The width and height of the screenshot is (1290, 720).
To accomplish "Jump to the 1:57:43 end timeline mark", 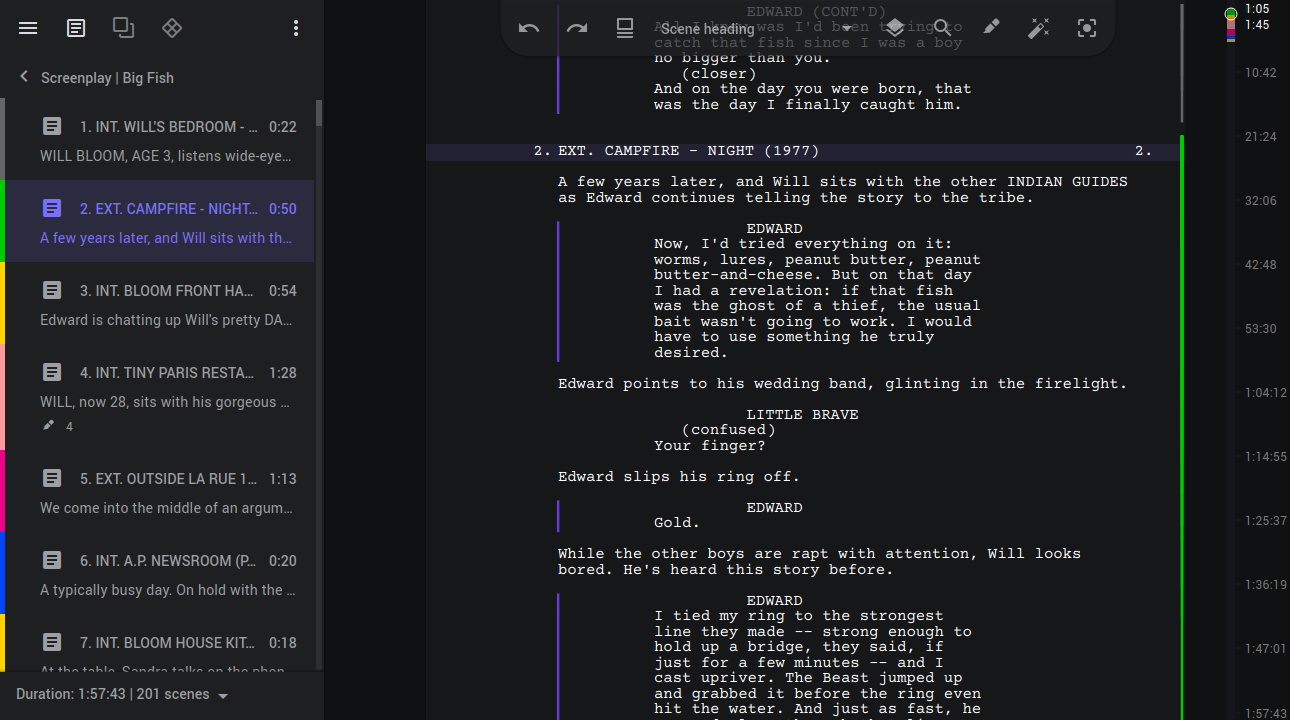I will 1265,713.
